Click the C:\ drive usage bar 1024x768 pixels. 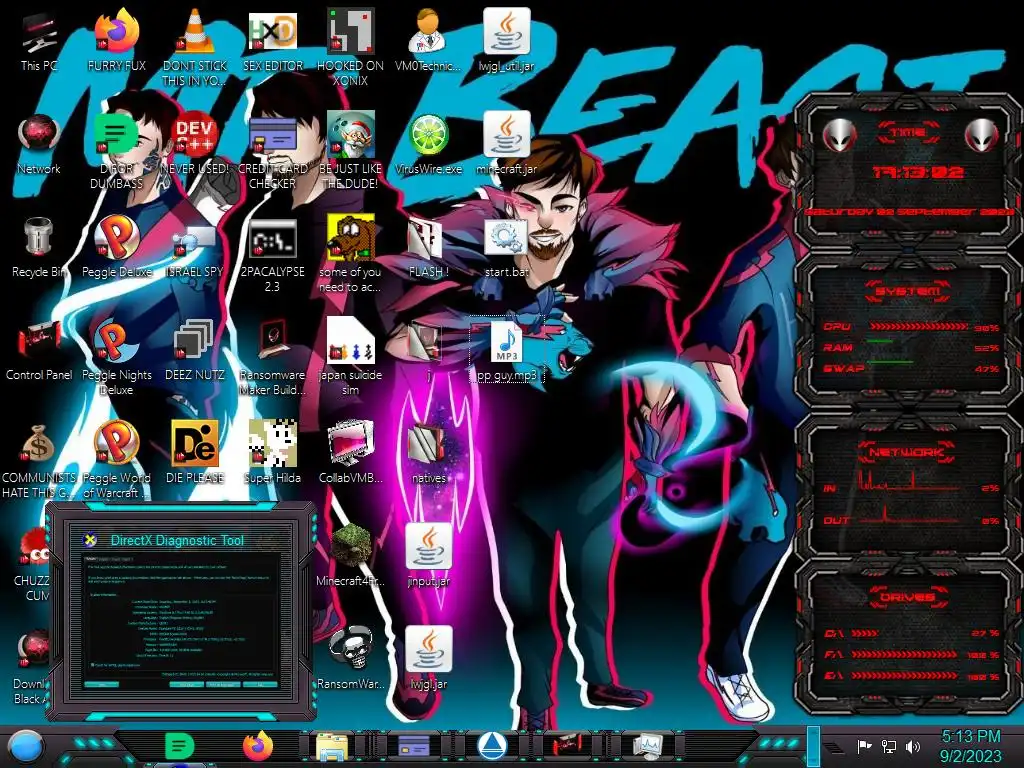click(864, 633)
